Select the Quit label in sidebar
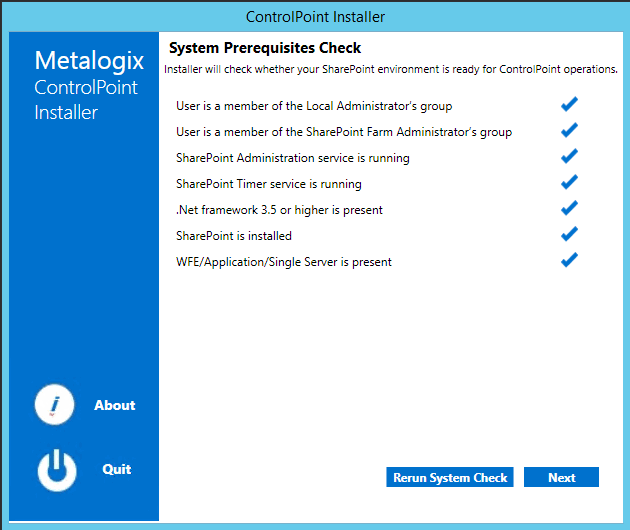This screenshot has height=530, width=630. tap(117, 469)
